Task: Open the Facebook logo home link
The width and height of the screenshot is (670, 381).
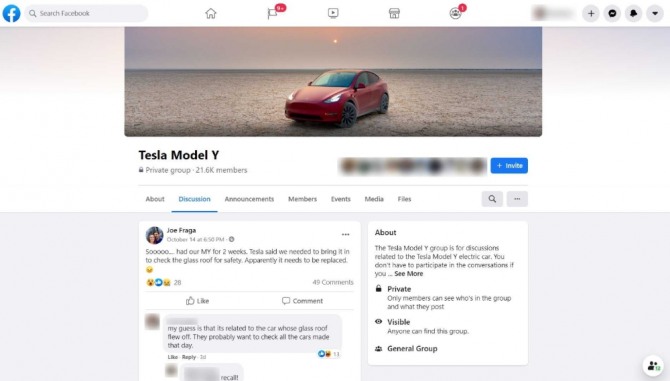Action: coord(12,13)
